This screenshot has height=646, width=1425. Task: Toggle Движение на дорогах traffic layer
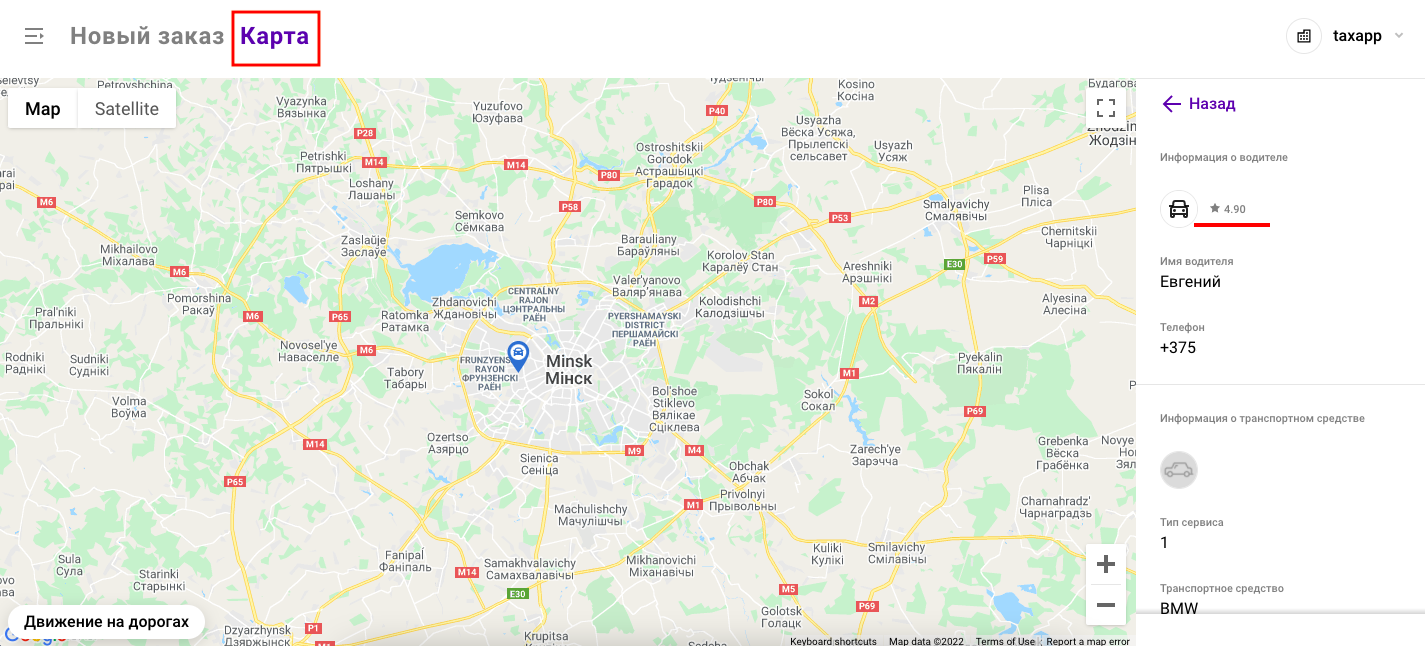(106, 622)
